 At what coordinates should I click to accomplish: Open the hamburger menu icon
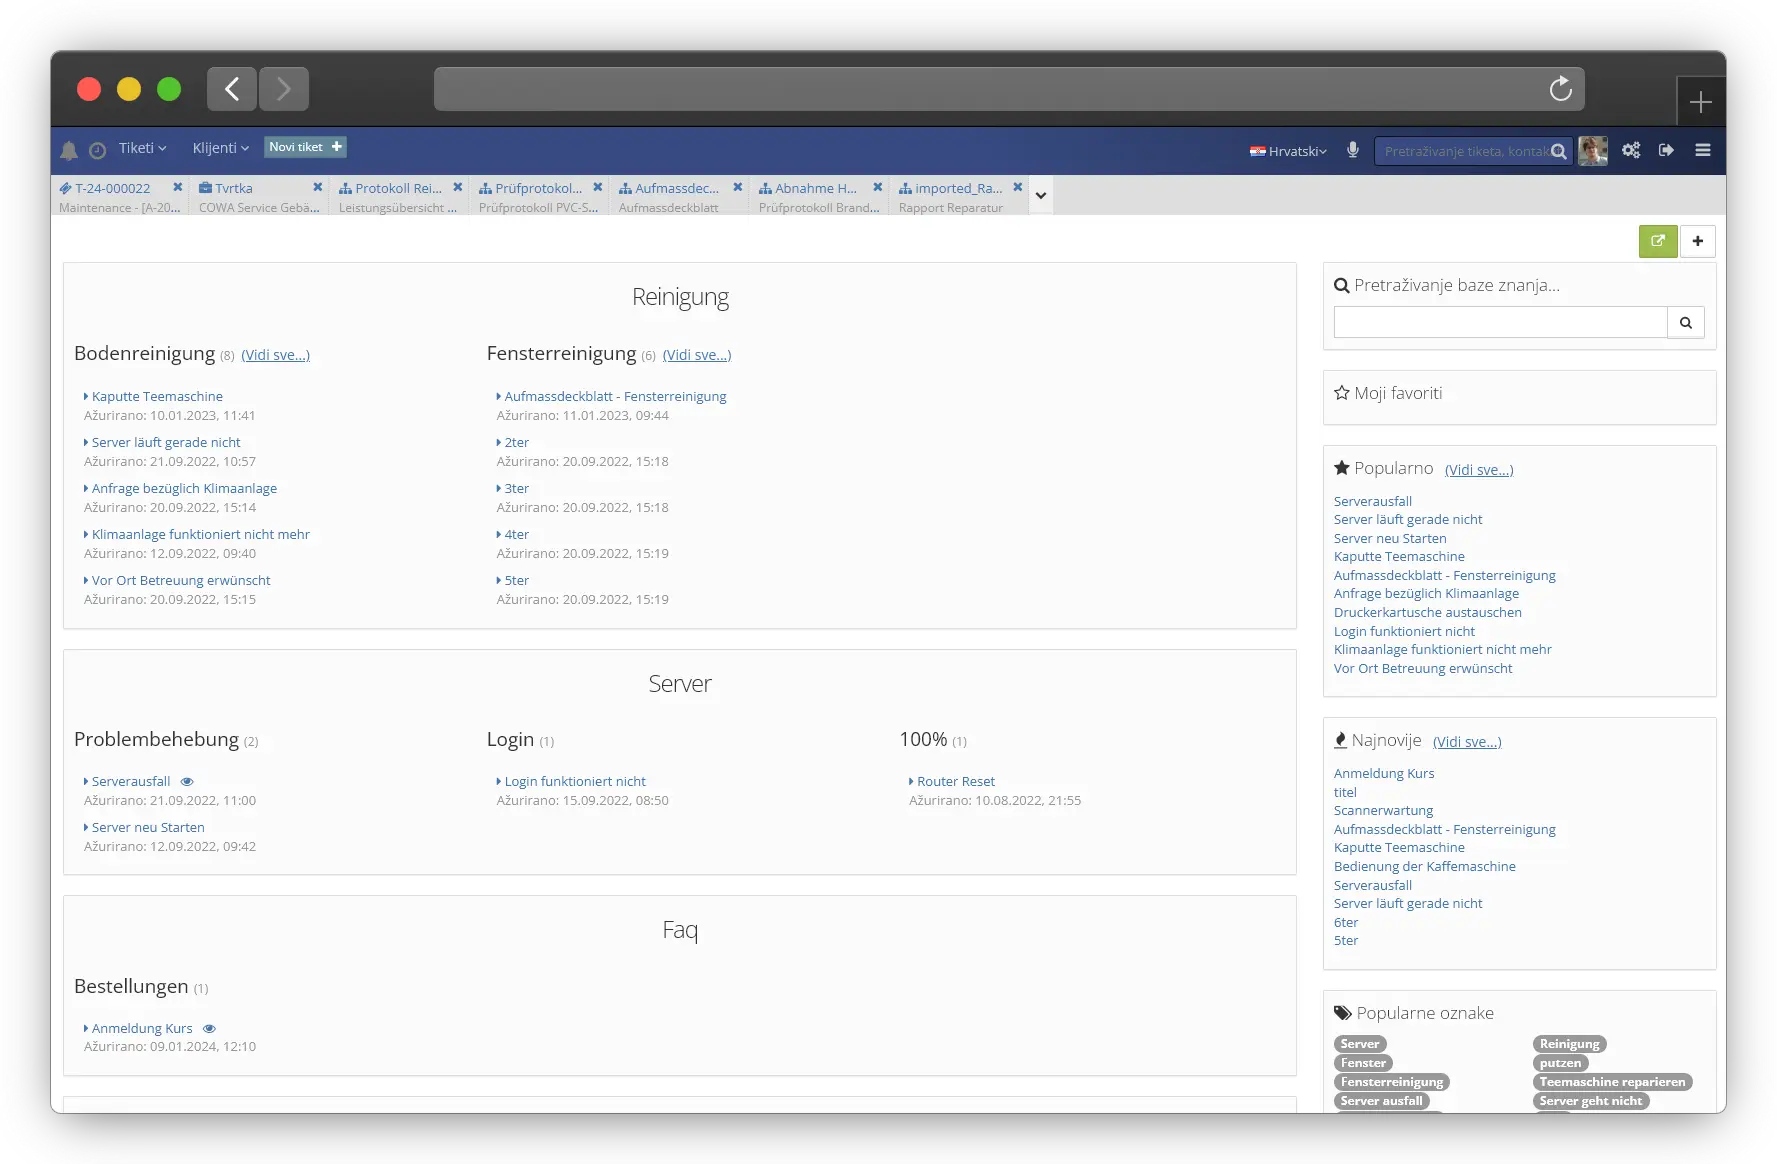[x=1702, y=150]
